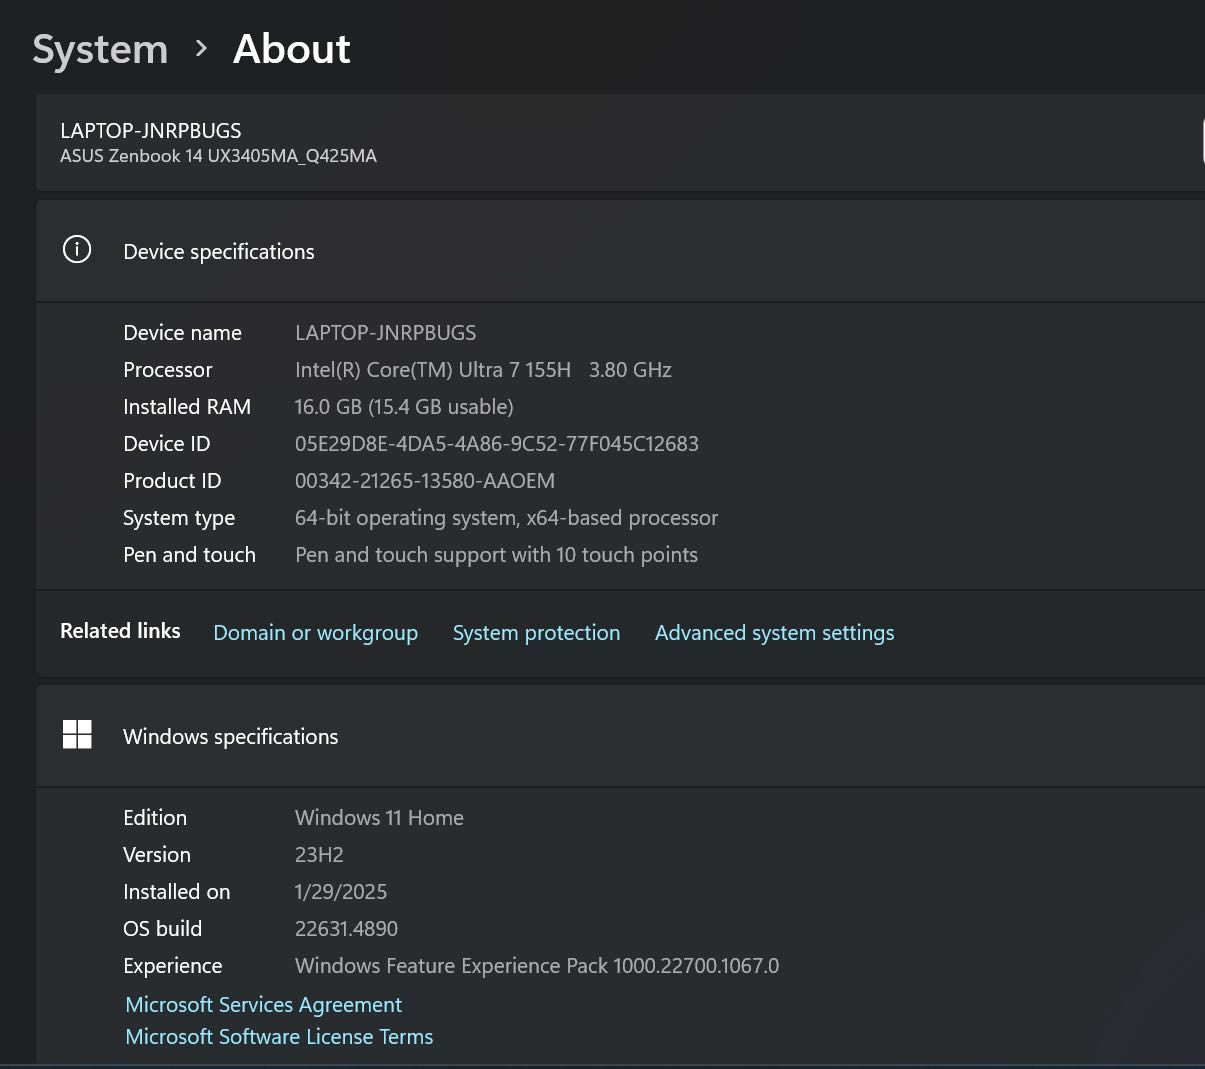The image size is (1205, 1069).
Task: Click the Pen and touch label
Action: [x=189, y=555]
